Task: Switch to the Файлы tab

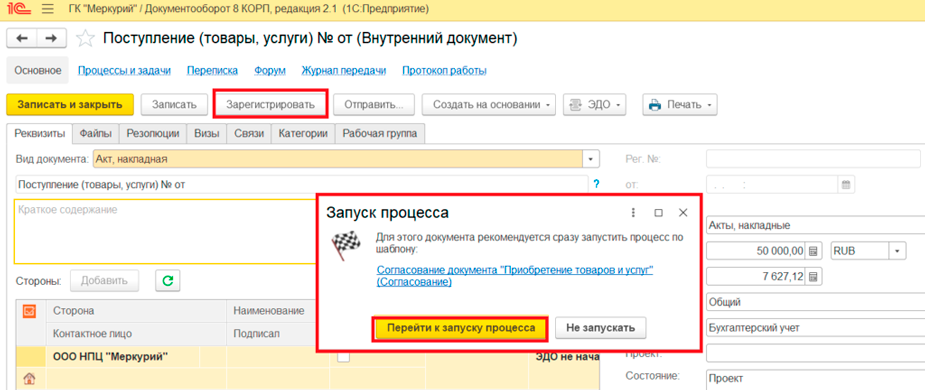Action: coord(96,134)
